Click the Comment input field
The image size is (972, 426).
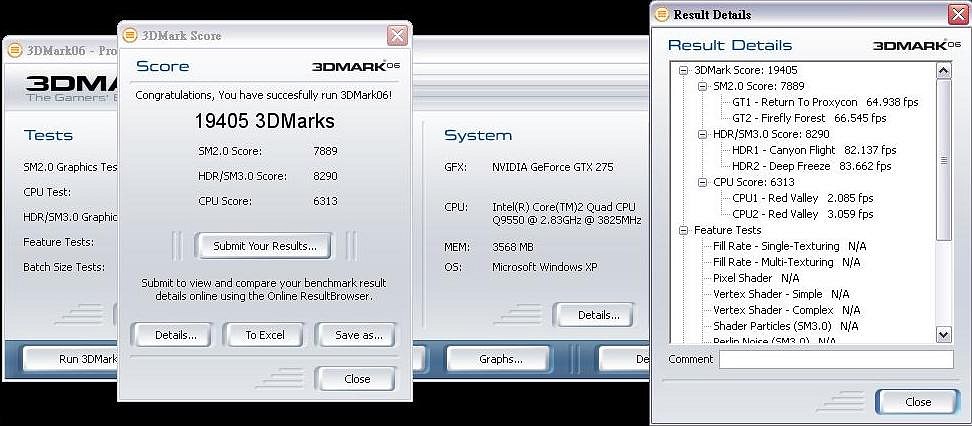836,360
